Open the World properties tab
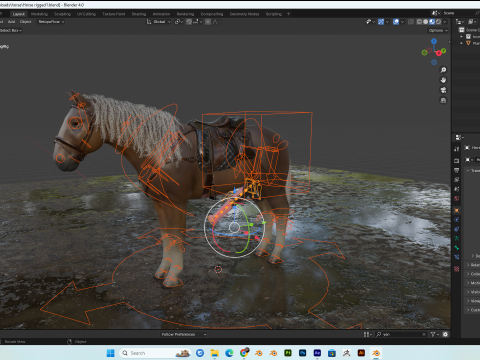 tap(457, 198)
